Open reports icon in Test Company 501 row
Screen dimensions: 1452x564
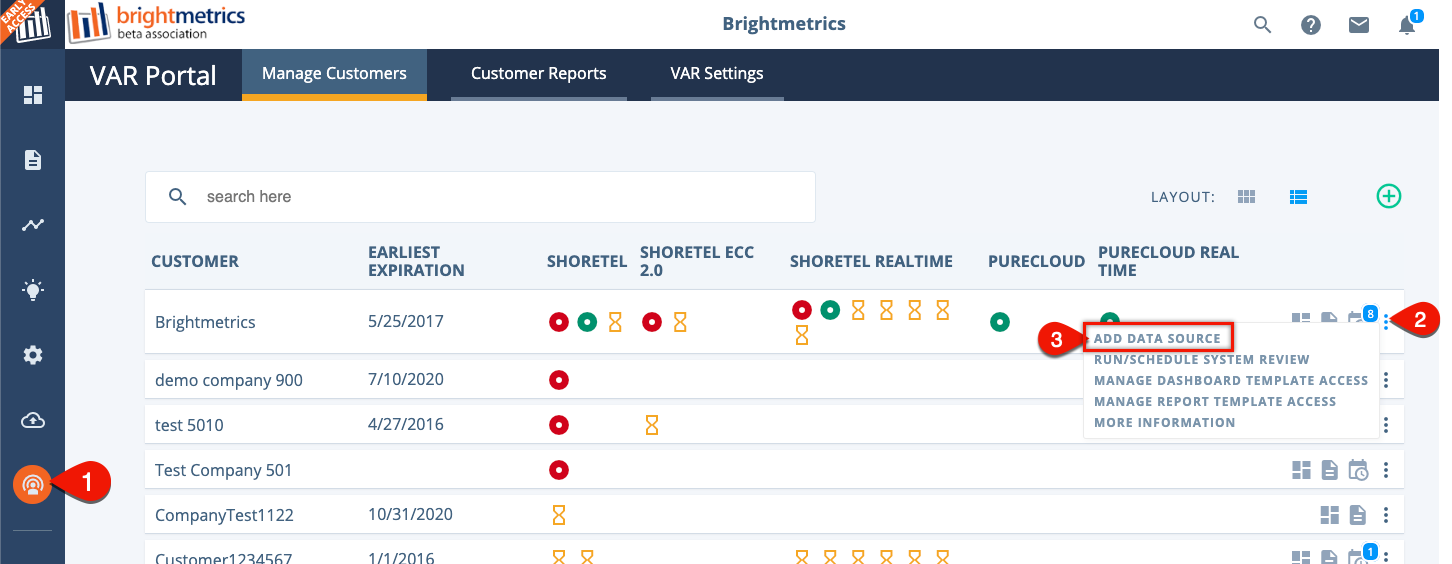point(1329,470)
